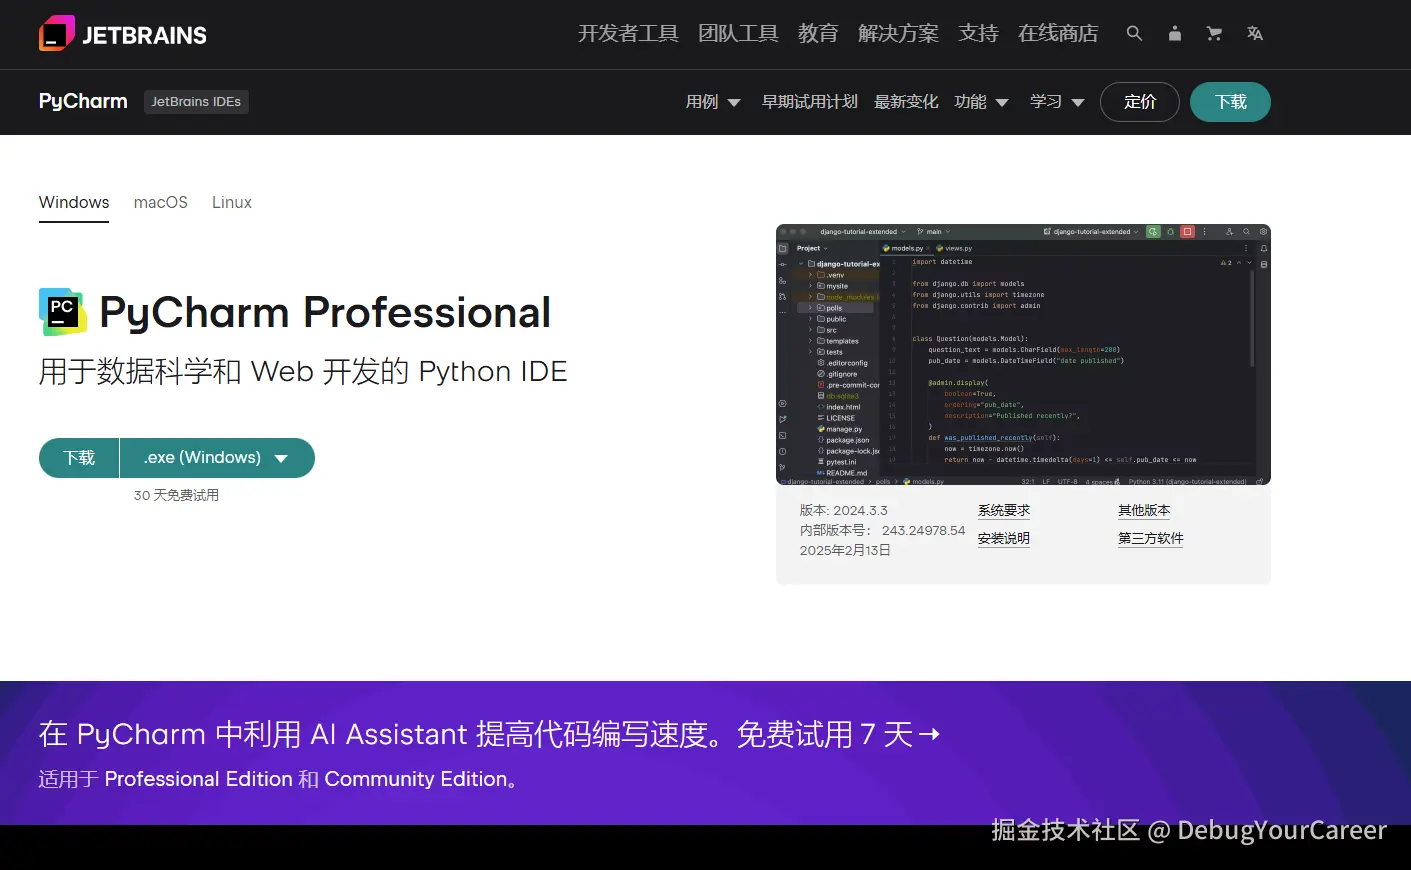Open the shopping cart icon
1411x870 pixels.
(x=1214, y=33)
